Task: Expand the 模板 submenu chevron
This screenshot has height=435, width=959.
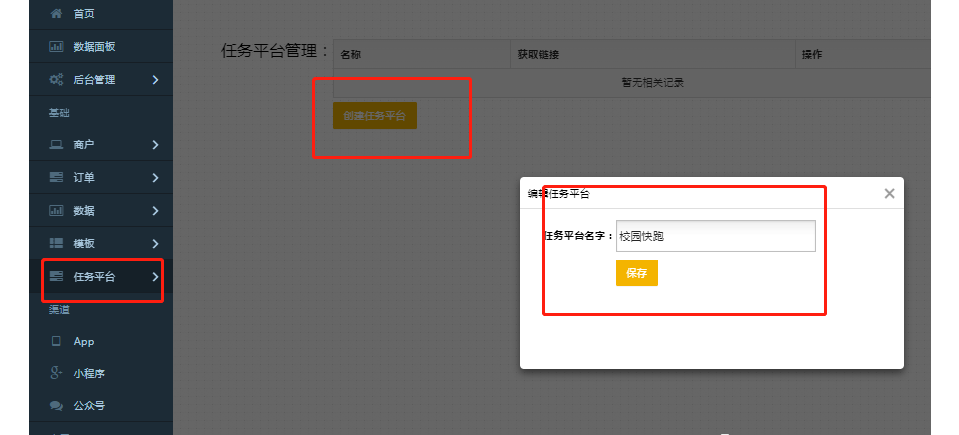Action: [155, 244]
